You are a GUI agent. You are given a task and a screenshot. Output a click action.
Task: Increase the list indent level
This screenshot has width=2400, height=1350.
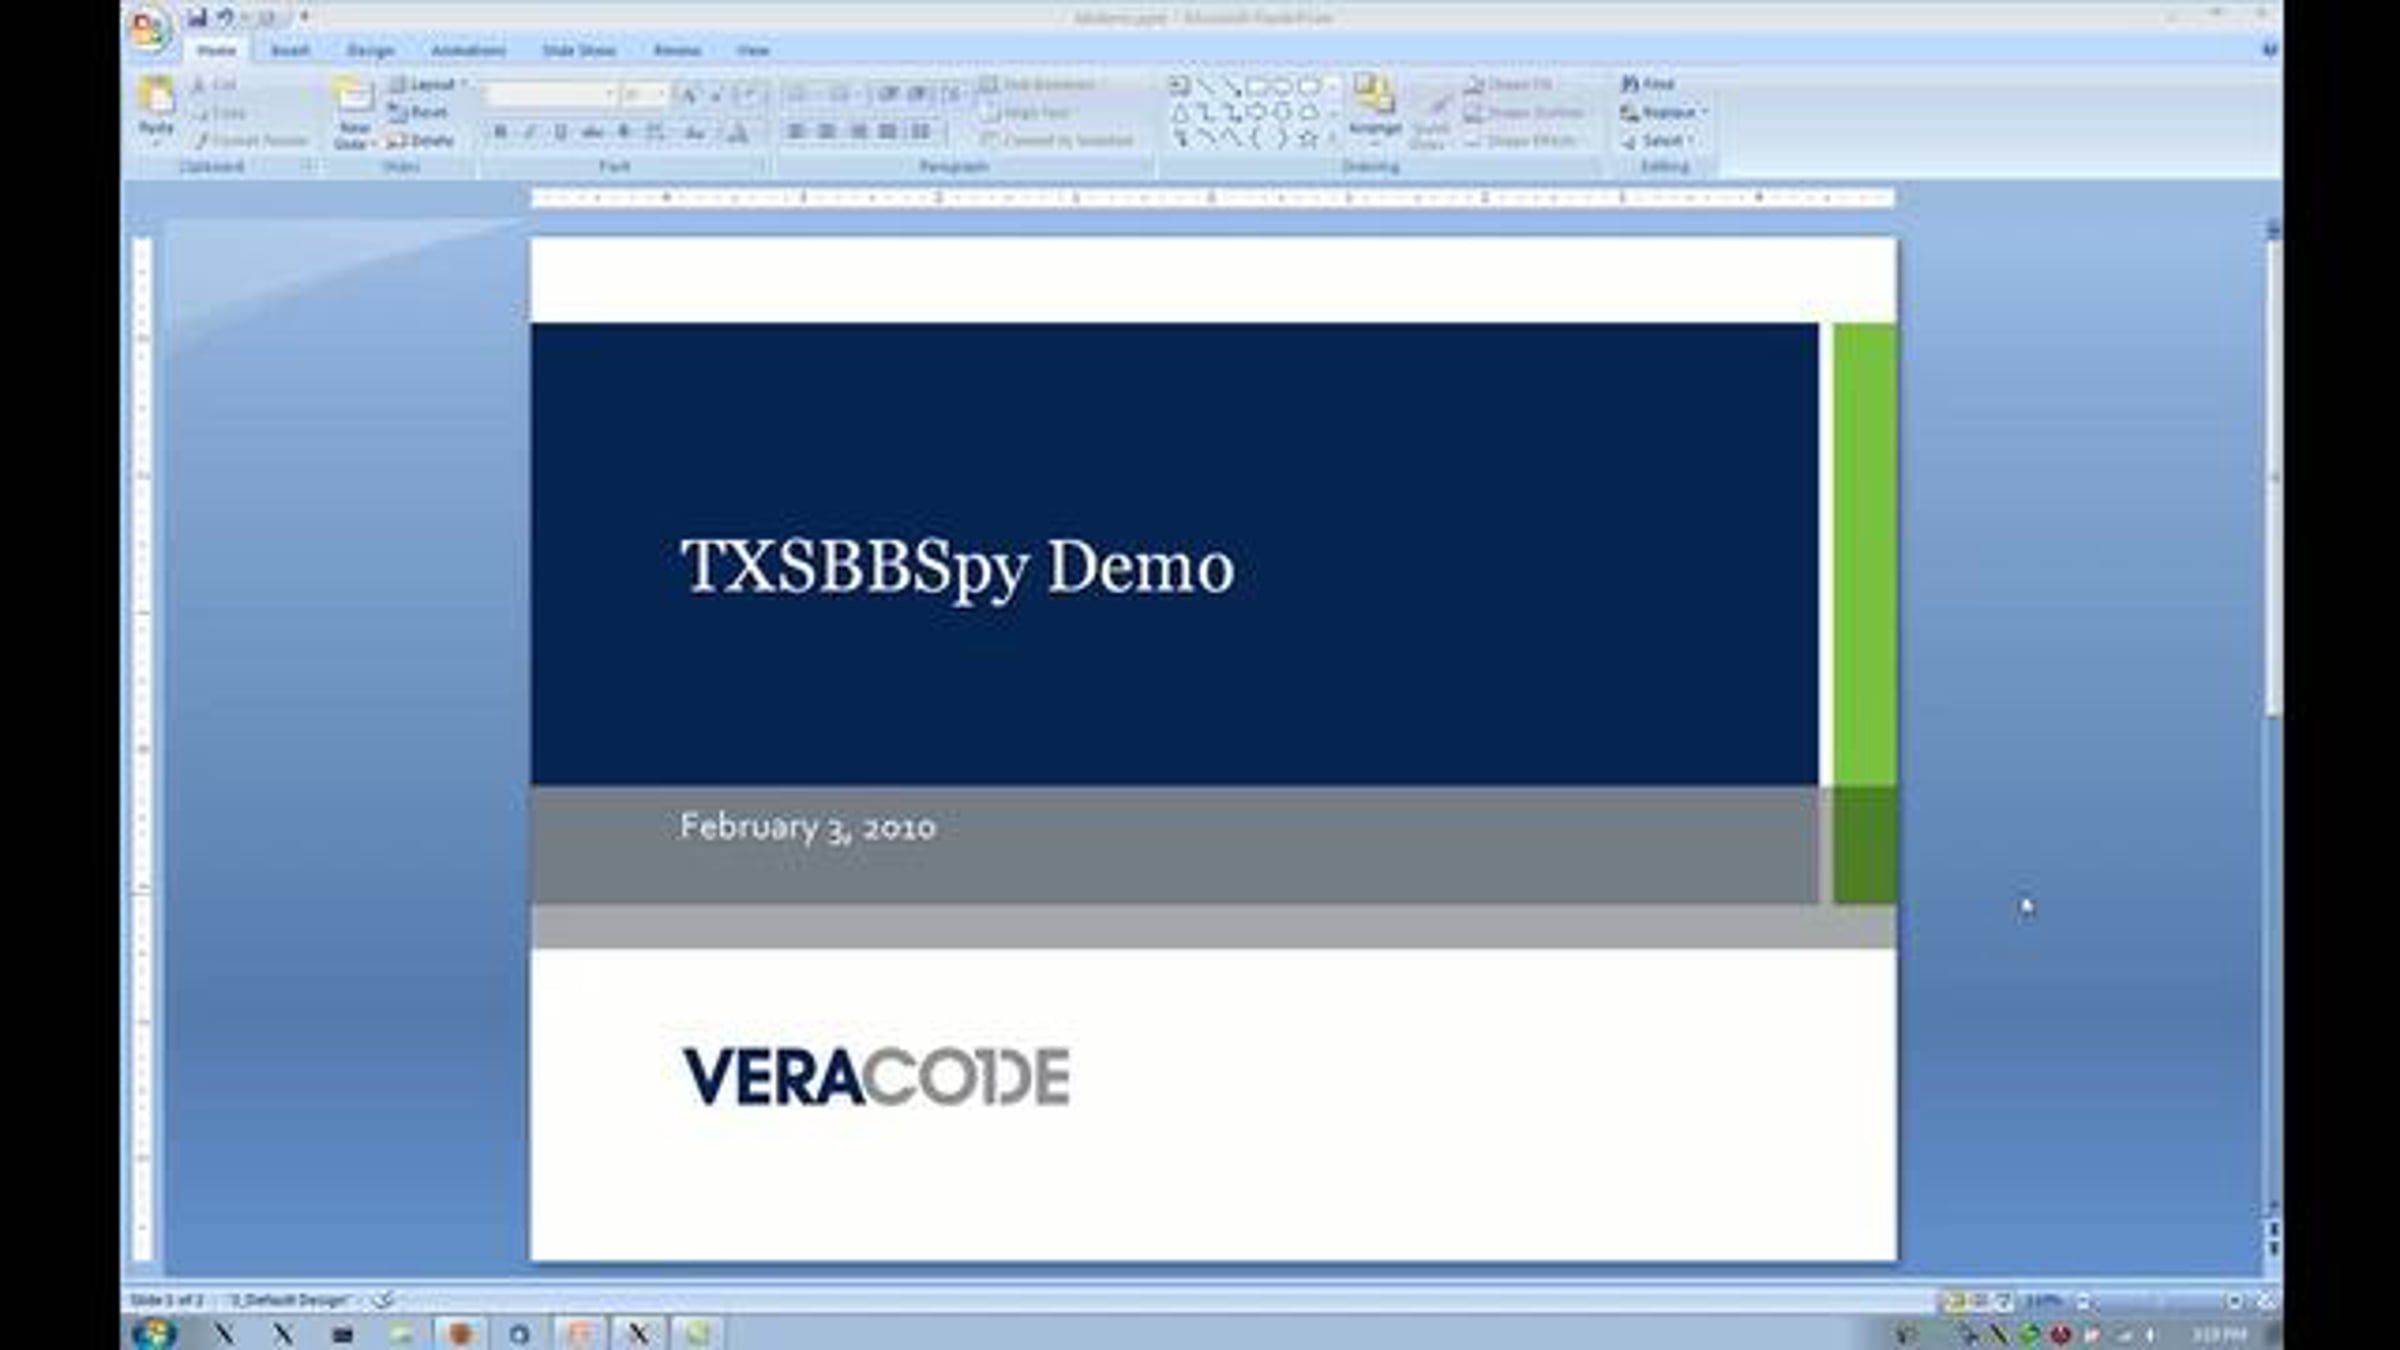[x=915, y=95]
